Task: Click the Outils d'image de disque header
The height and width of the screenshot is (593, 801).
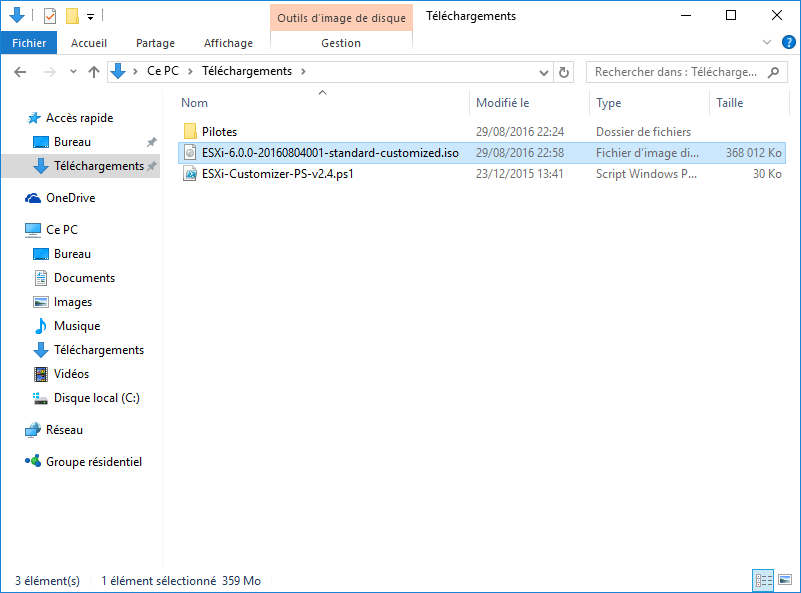Action: [341, 18]
